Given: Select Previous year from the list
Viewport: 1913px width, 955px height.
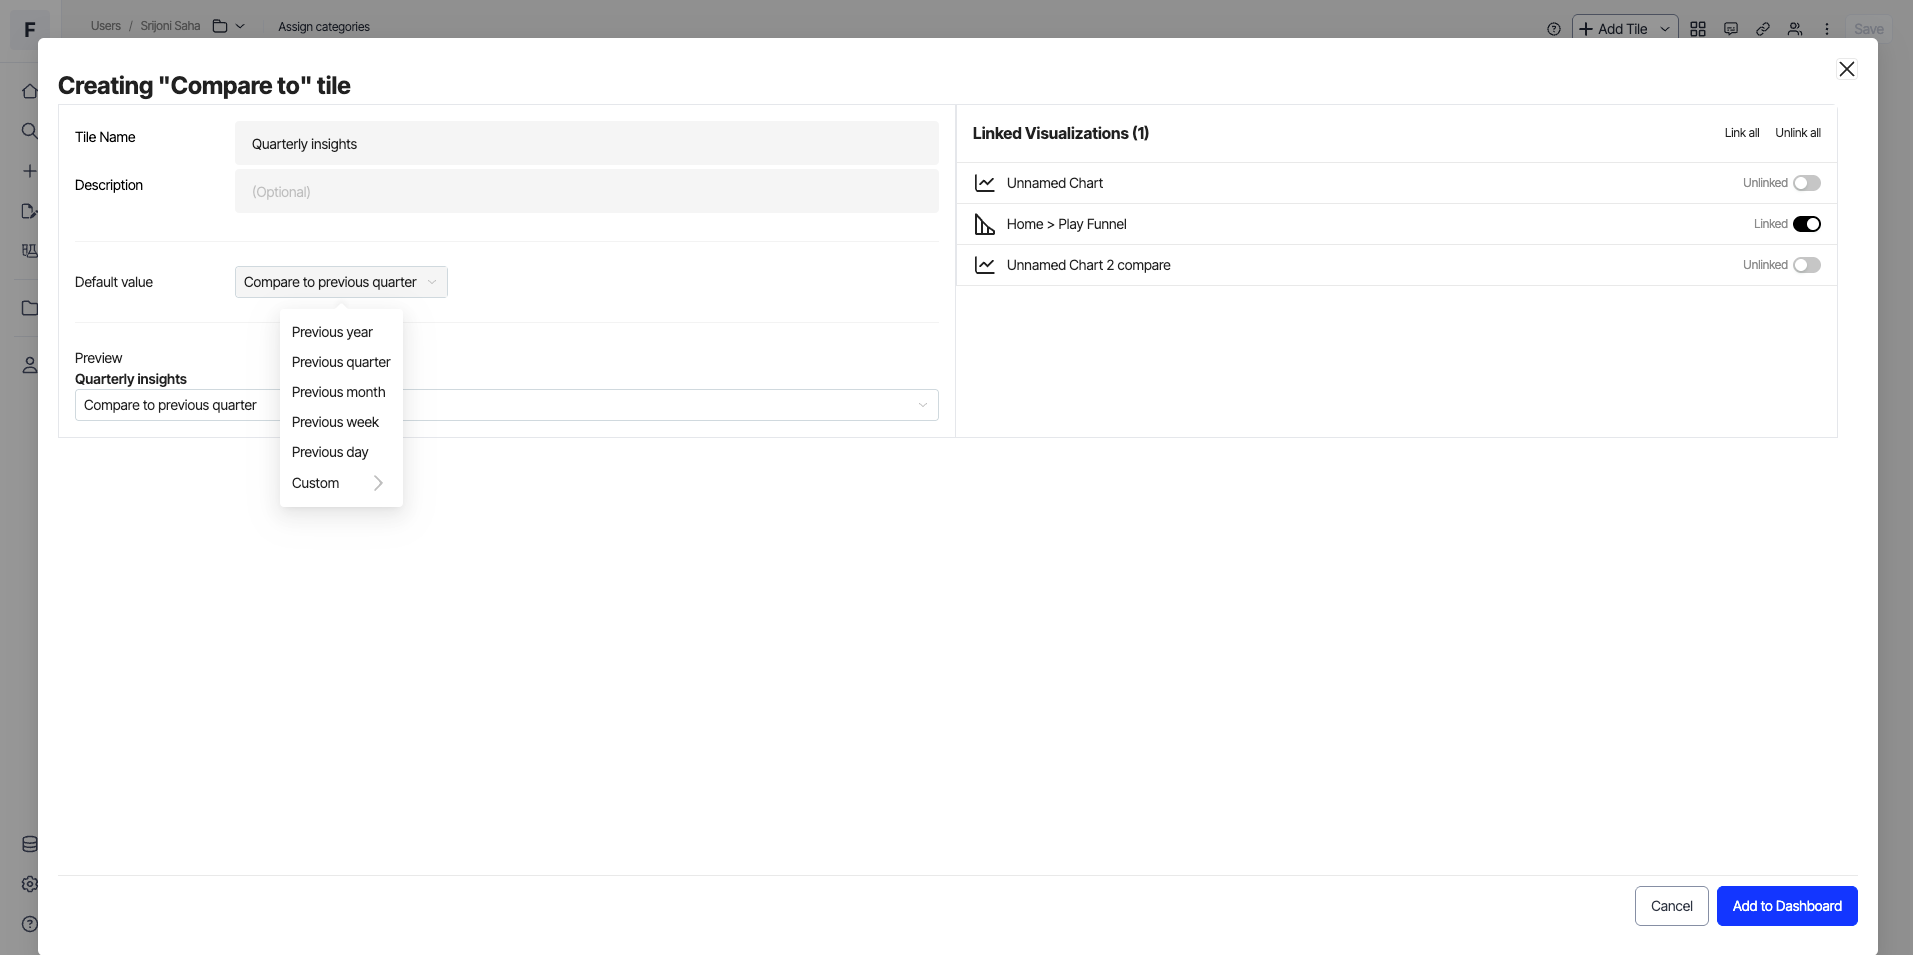Looking at the screenshot, I should point(332,332).
